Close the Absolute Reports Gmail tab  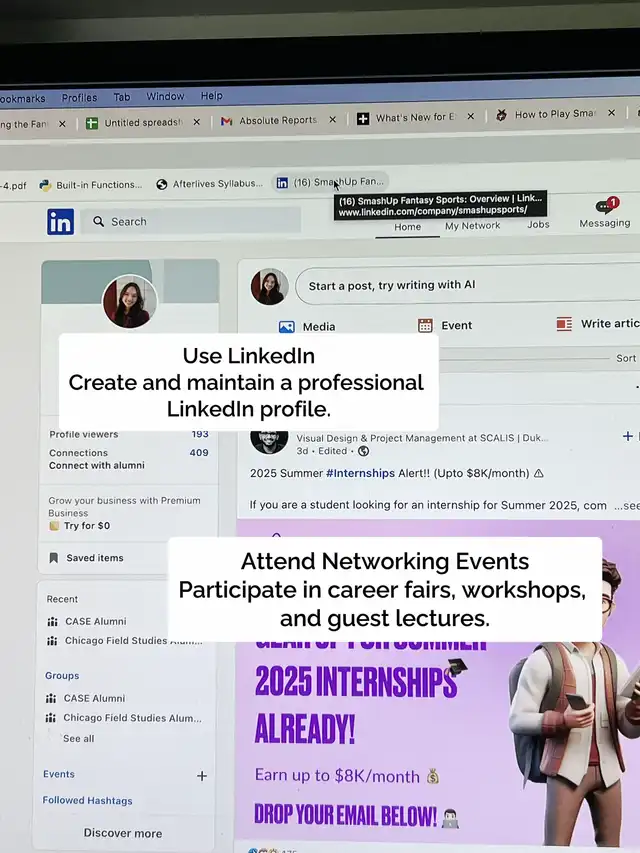pyautogui.click(x=333, y=120)
